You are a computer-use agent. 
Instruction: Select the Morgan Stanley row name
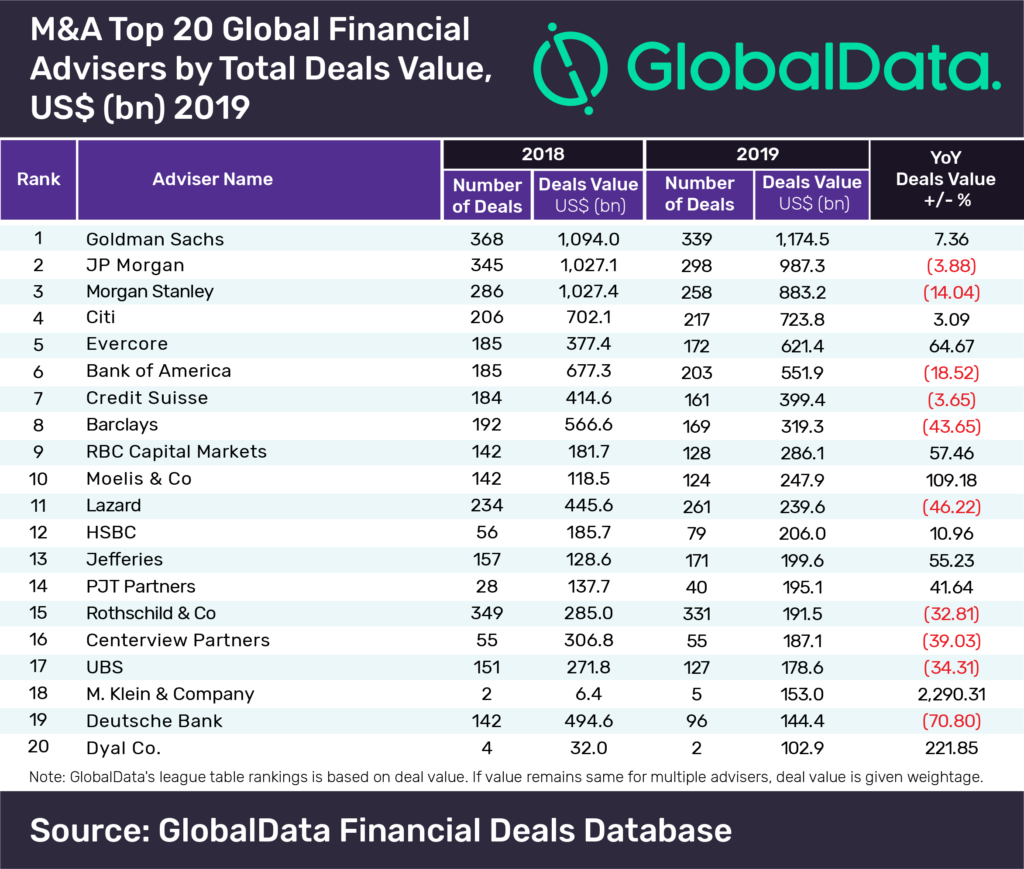(150, 292)
